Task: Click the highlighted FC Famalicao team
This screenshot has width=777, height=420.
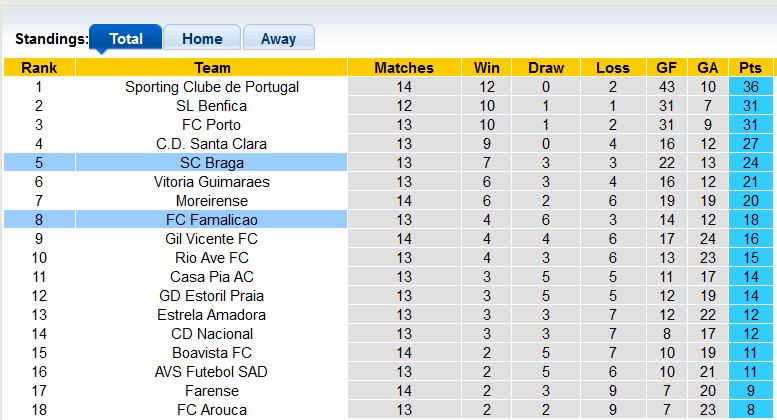Action: coord(212,220)
